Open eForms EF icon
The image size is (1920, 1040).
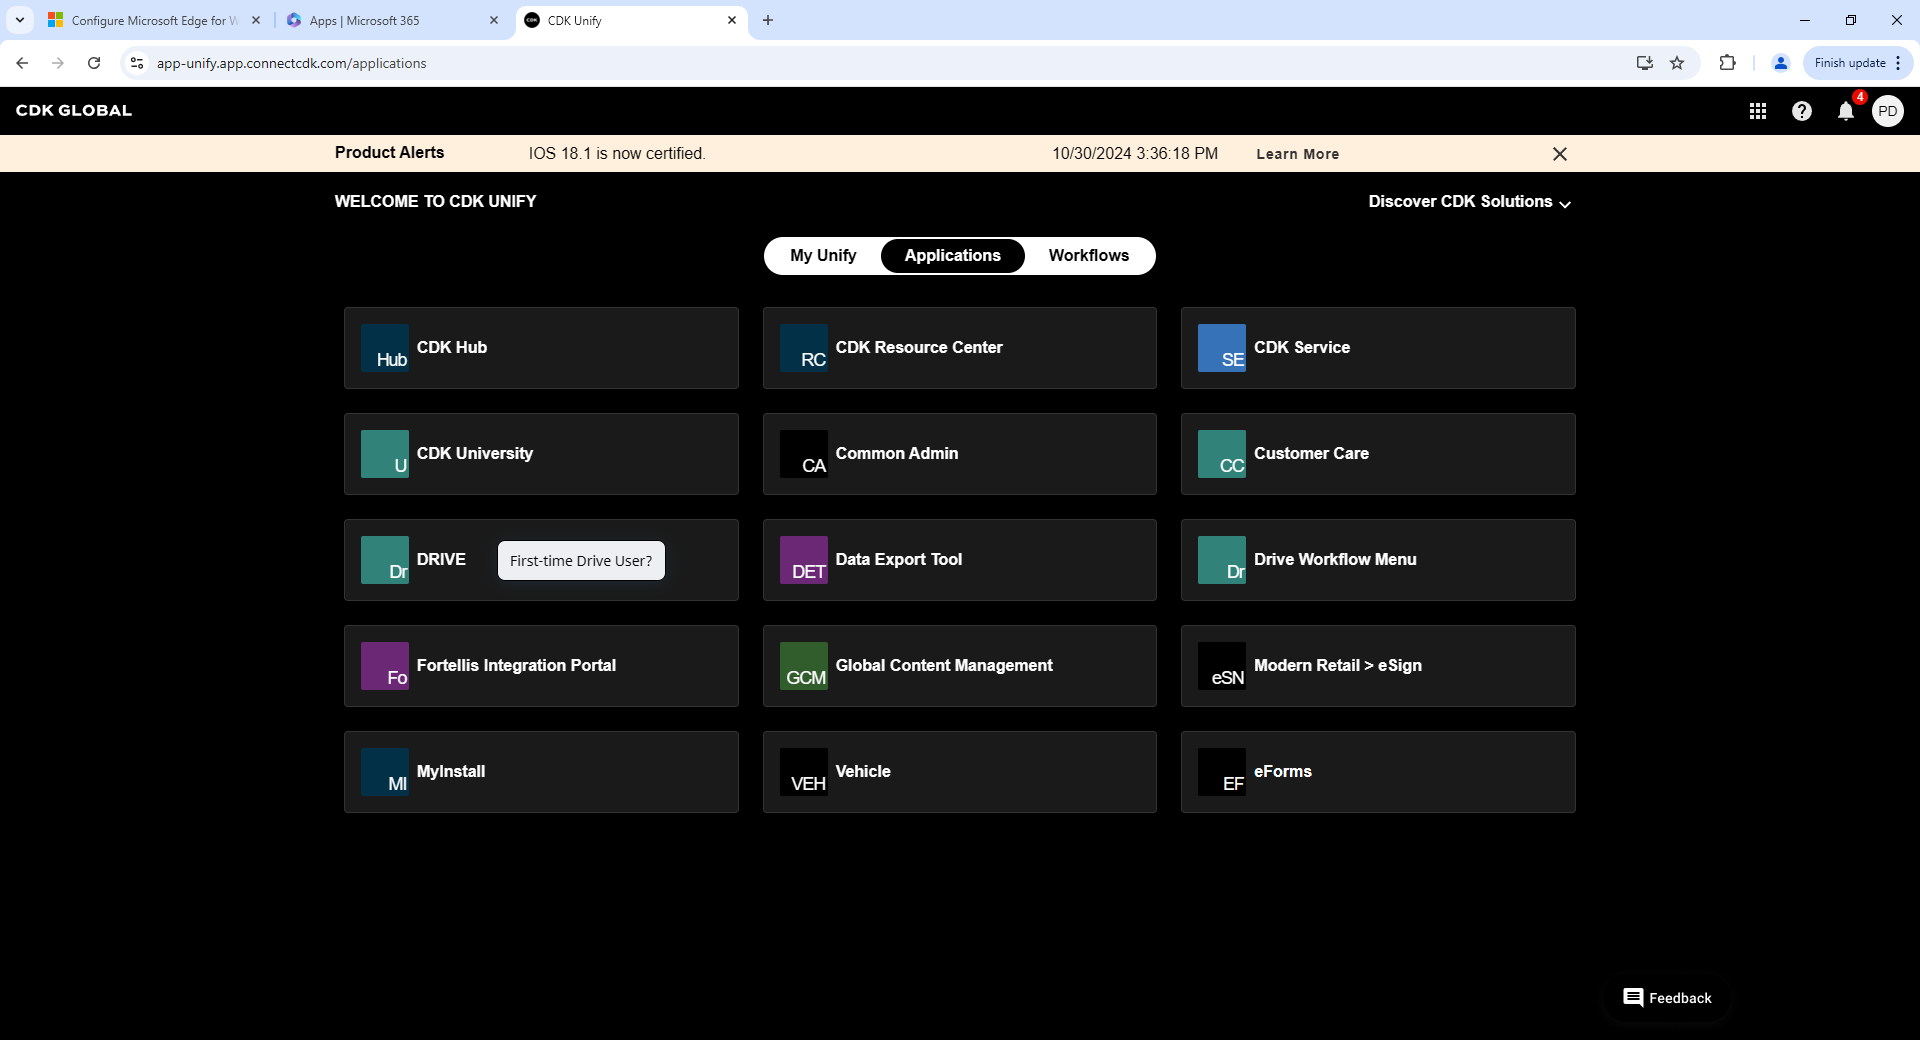point(1222,772)
